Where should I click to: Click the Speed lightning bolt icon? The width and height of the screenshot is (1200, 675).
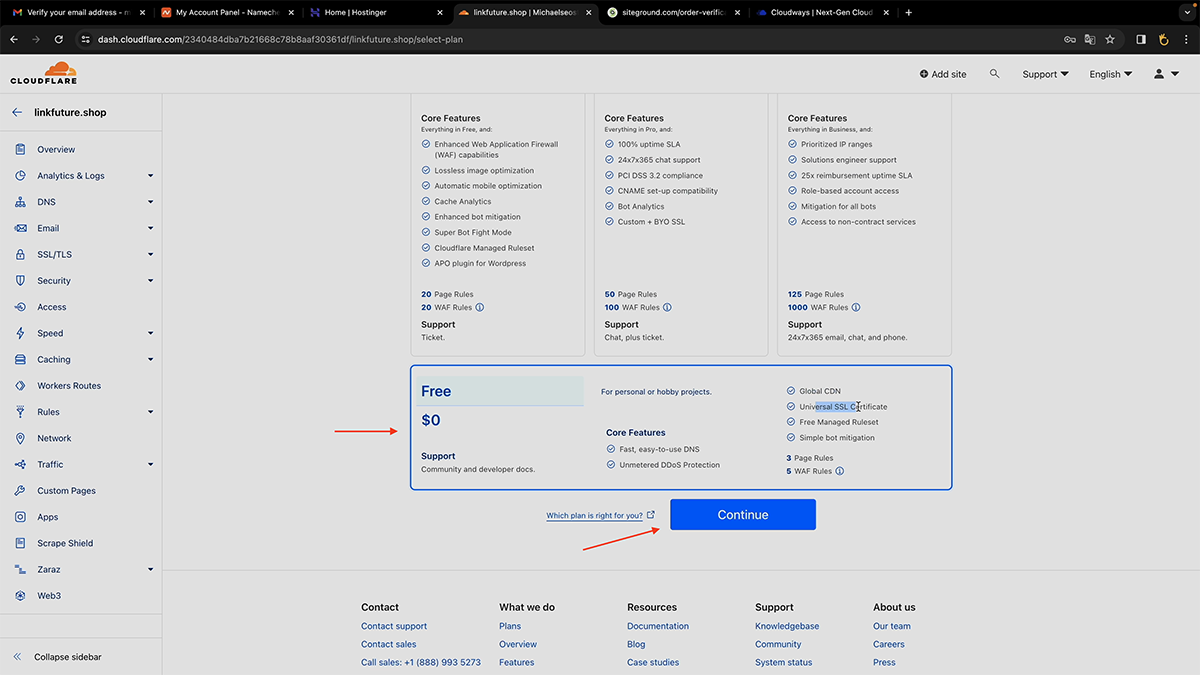tap(20, 333)
